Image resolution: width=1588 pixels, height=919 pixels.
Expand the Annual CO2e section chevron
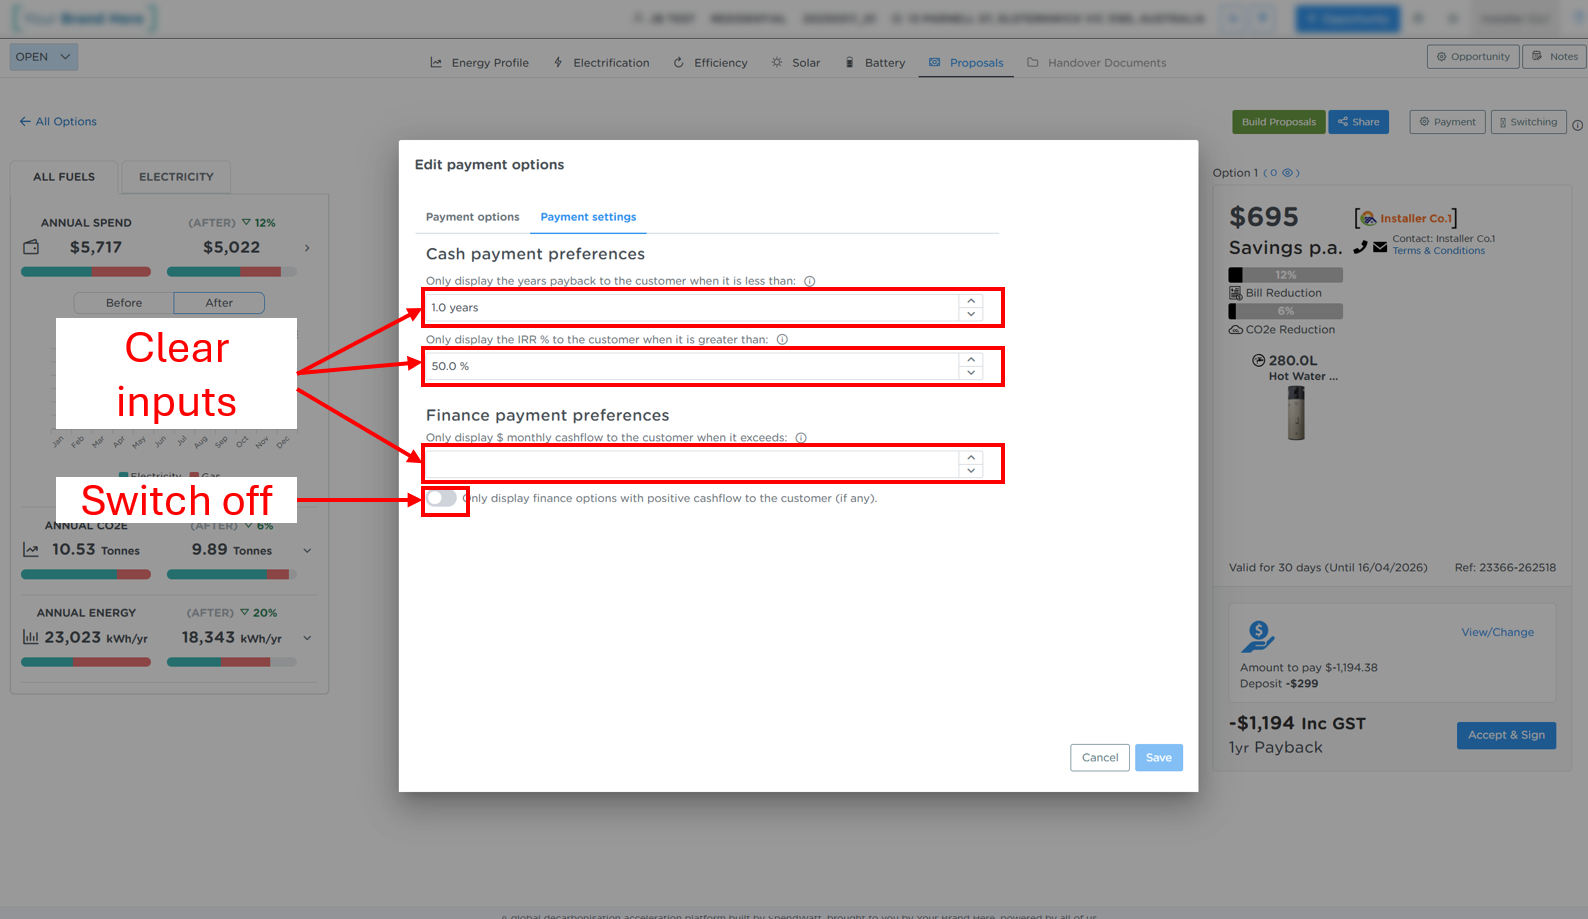[x=307, y=550]
